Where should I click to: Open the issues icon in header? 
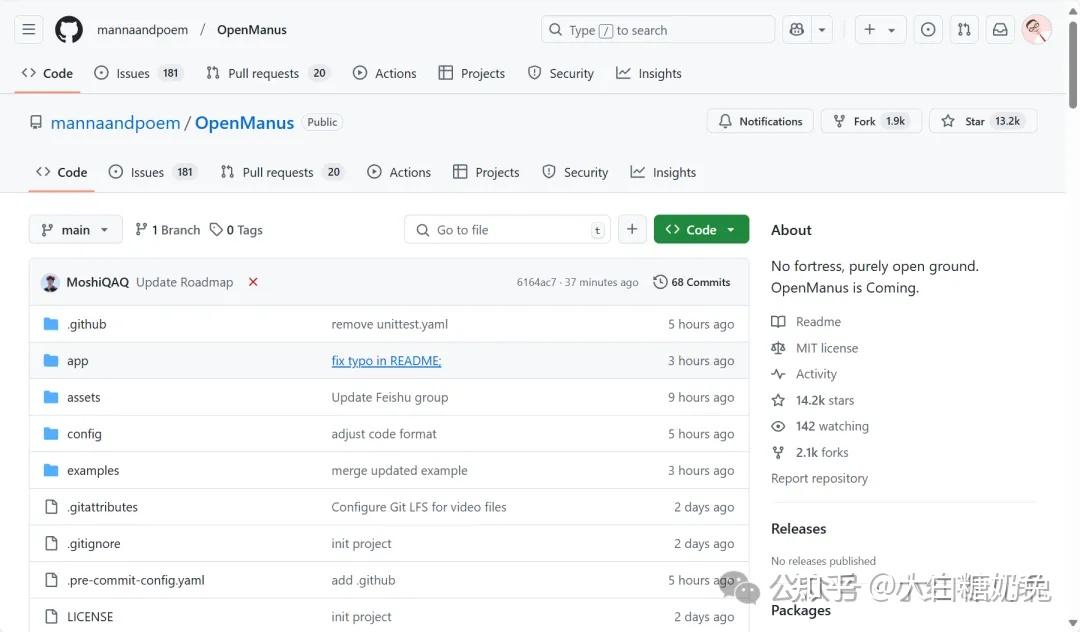point(928,30)
